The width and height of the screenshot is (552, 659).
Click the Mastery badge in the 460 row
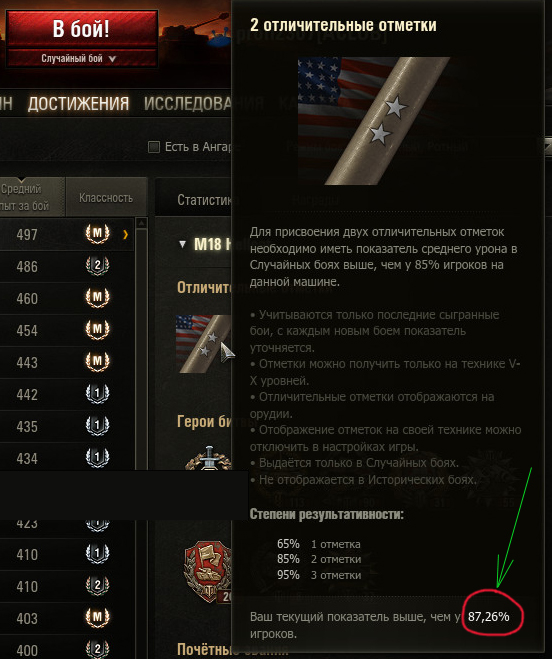(x=98, y=298)
